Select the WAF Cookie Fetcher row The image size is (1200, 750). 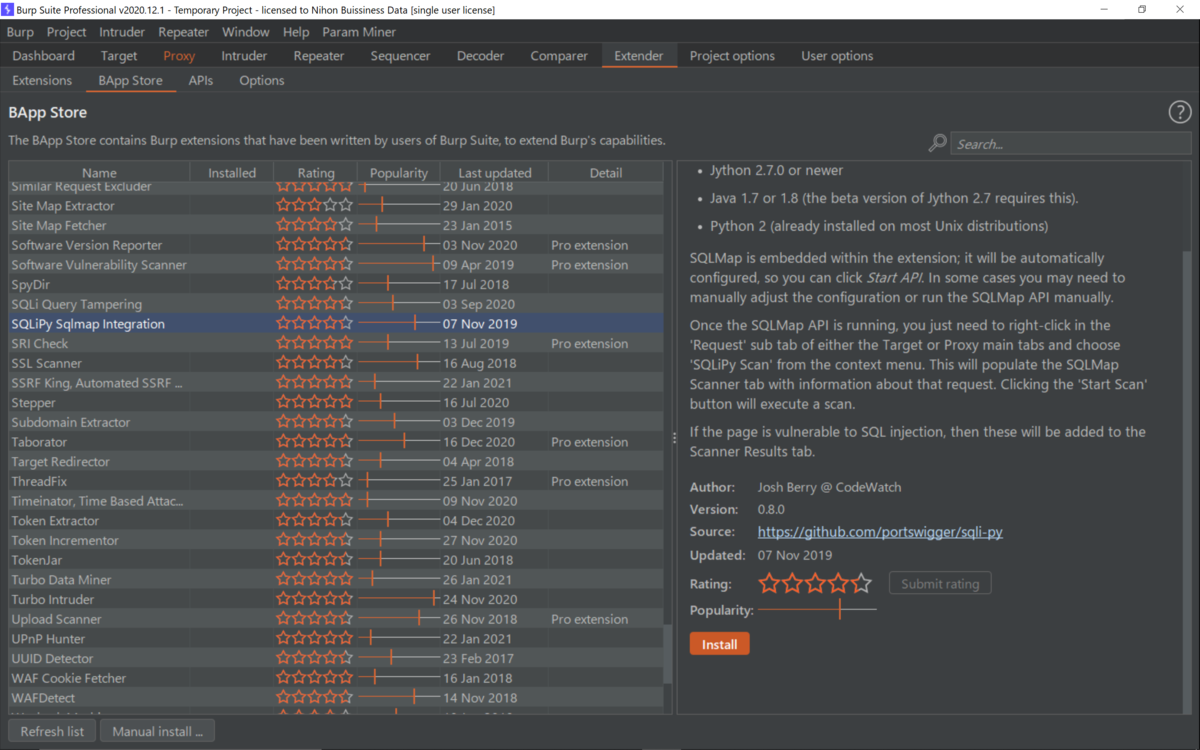[x=336, y=678]
